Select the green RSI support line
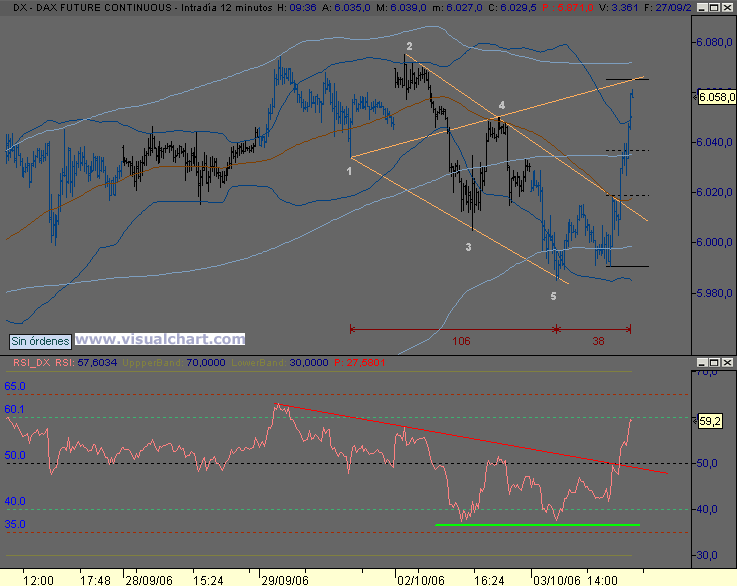This screenshot has height=586, width=737. pyautogui.click(x=537, y=525)
